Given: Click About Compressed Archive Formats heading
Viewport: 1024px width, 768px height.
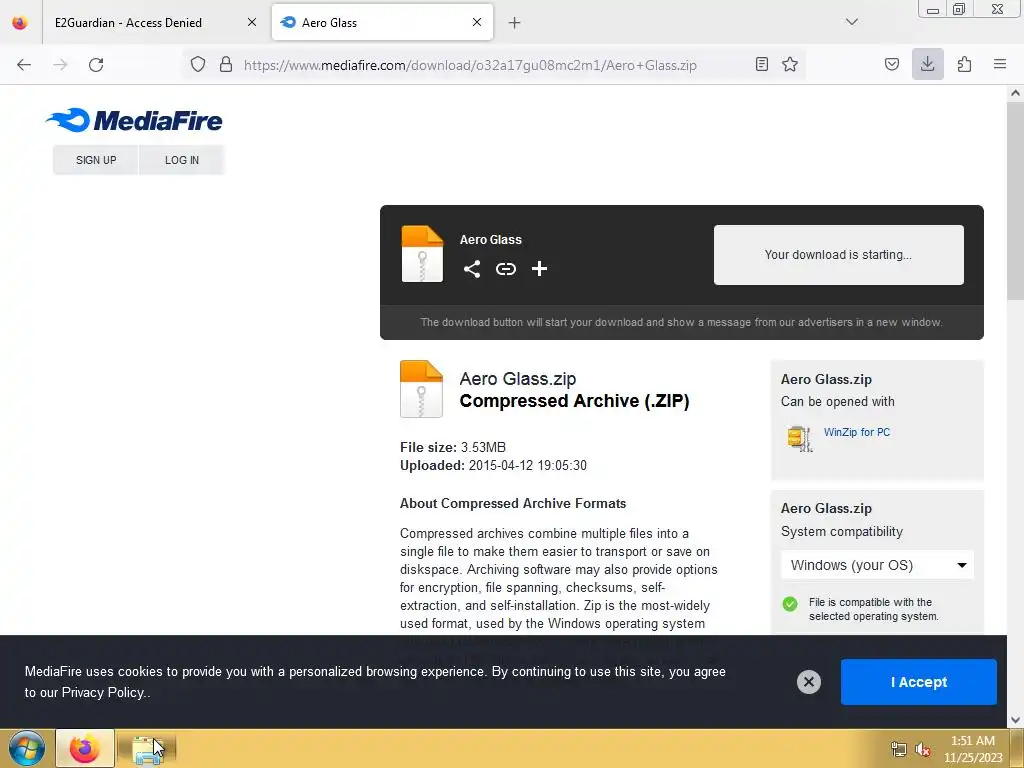Looking at the screenshot, I should [513, 504].
